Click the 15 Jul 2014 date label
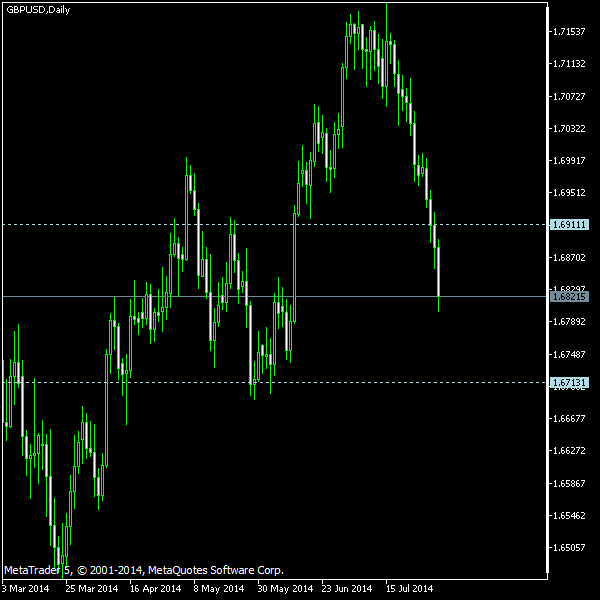The height and width of the screenshot is (600, 600). pos(409,589)
